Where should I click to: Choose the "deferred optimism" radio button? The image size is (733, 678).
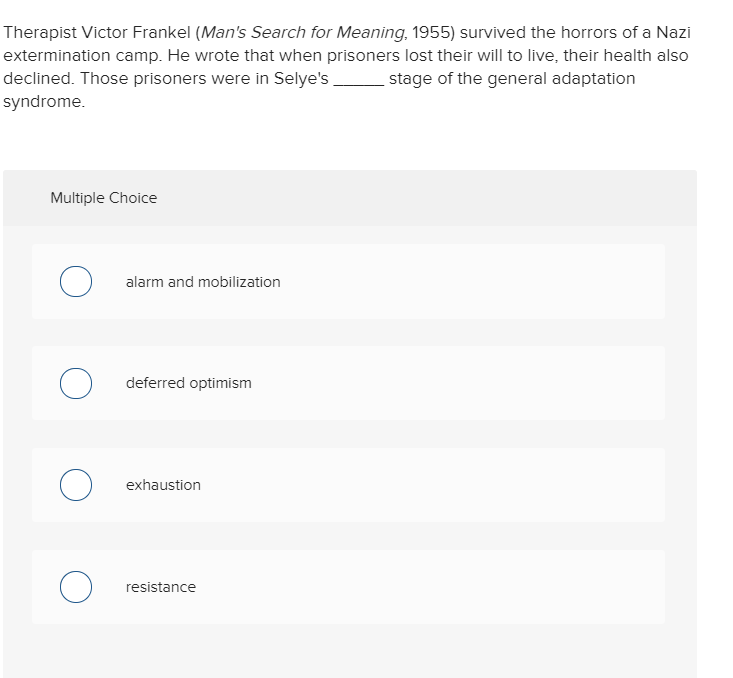(76, 383)
